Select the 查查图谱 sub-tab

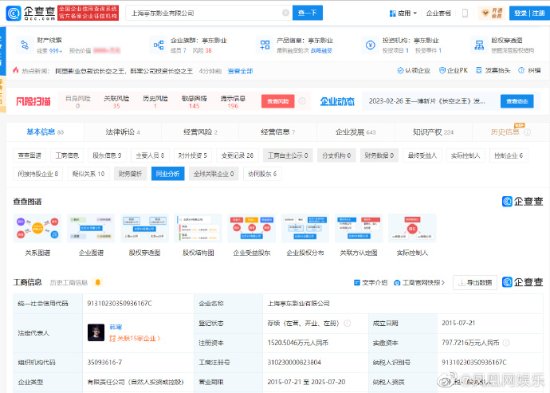(29, 155)
